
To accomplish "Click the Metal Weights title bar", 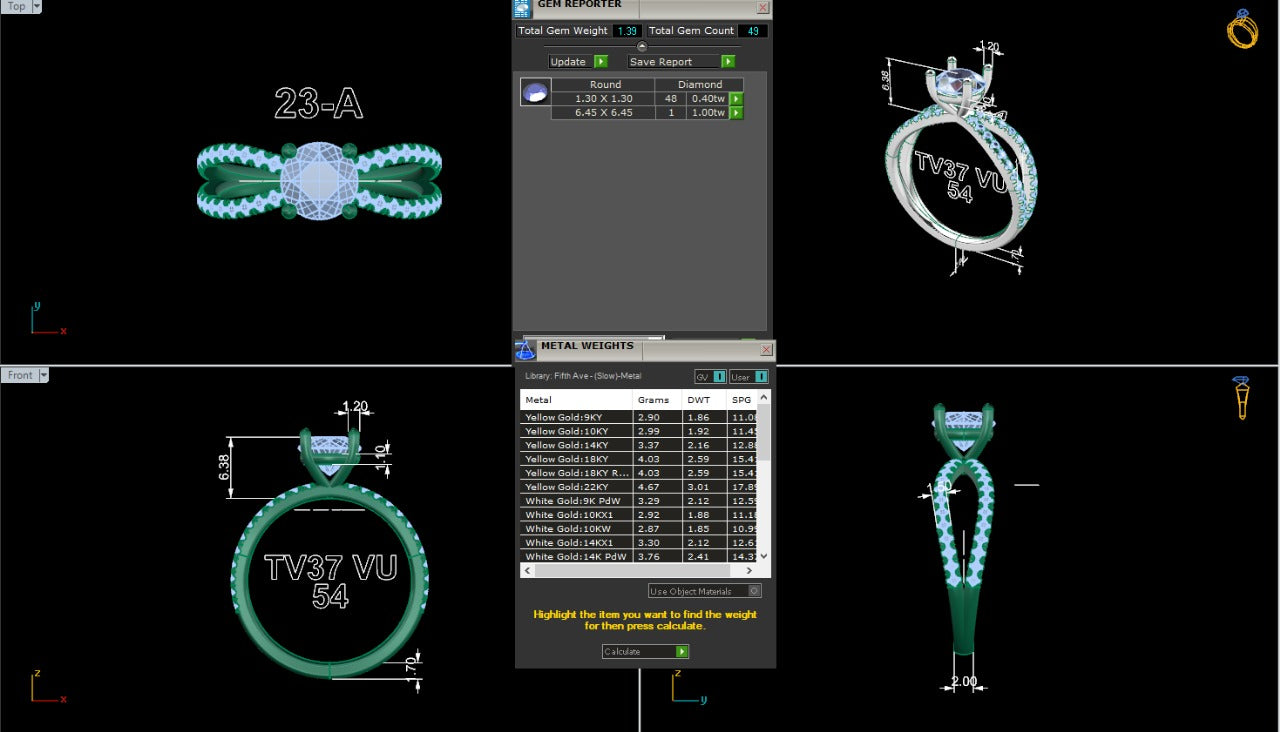I will (648, 349).
